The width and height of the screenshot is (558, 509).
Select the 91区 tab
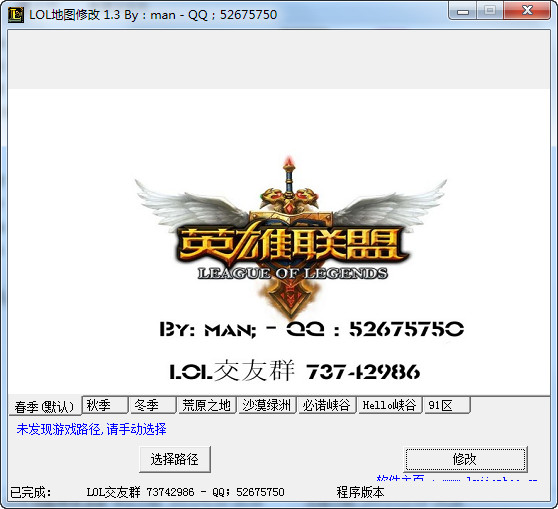tap(447, 405)
